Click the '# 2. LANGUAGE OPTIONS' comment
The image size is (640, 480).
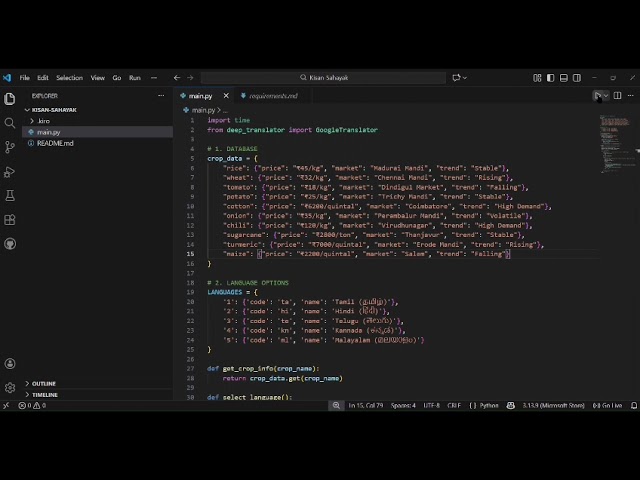[x=248, y=282]
